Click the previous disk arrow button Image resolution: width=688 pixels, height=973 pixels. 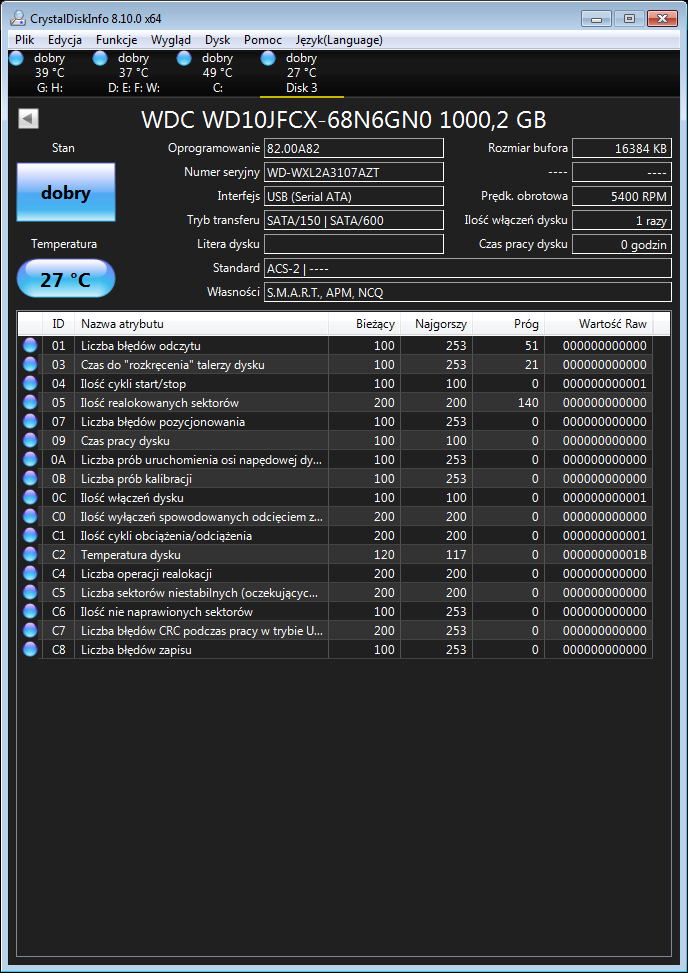[29, 119]
